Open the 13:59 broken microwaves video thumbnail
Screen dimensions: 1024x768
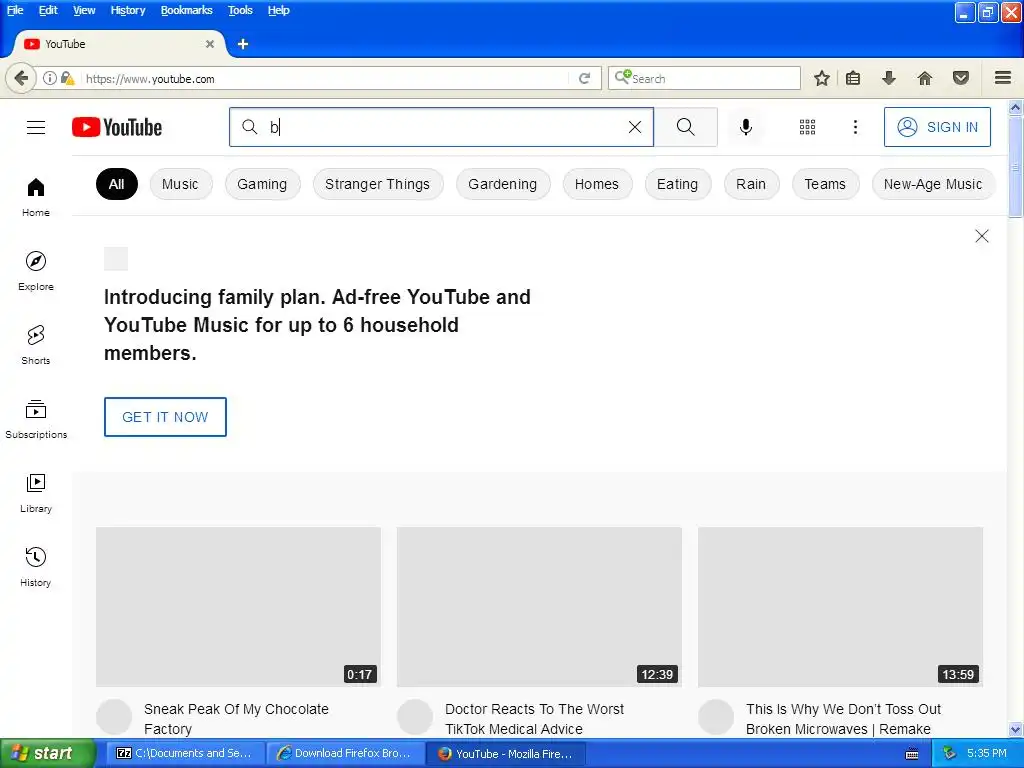coord(840,607)
